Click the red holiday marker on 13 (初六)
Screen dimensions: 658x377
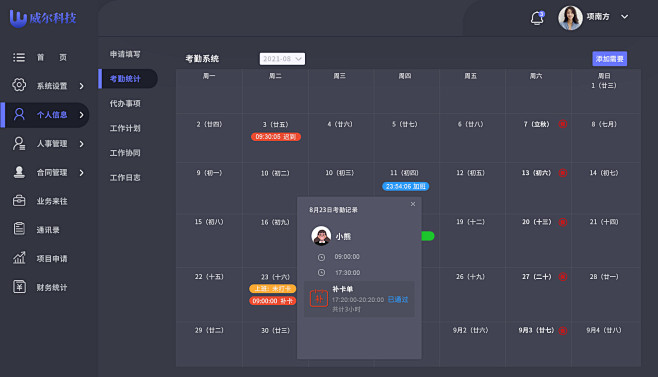click(563, 173)
